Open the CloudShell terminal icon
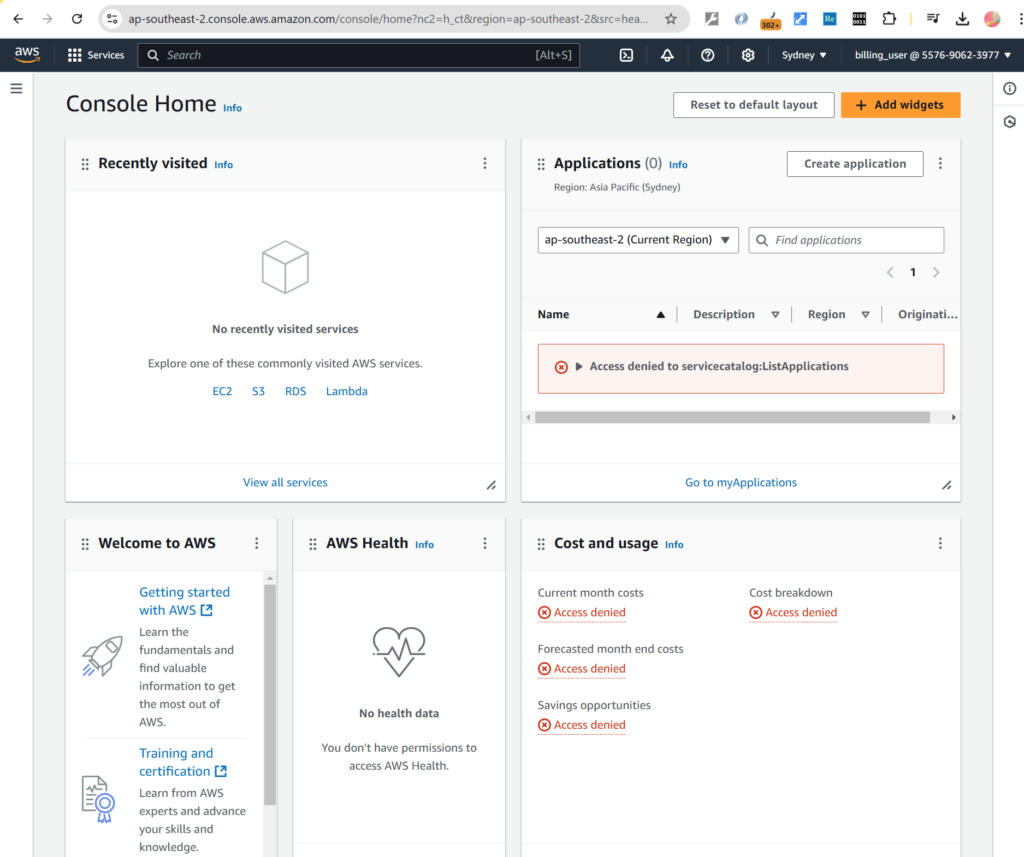Screen dimensions: 1024x857 [626, 55]
